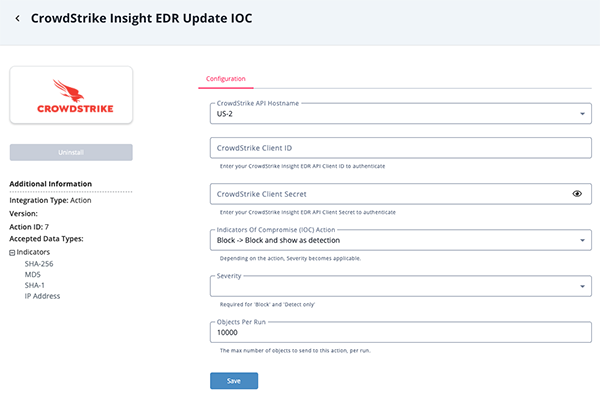Screen dimensions: 600x398
Task: Collapse the Indicators tree node
Action: click(12, 253)
